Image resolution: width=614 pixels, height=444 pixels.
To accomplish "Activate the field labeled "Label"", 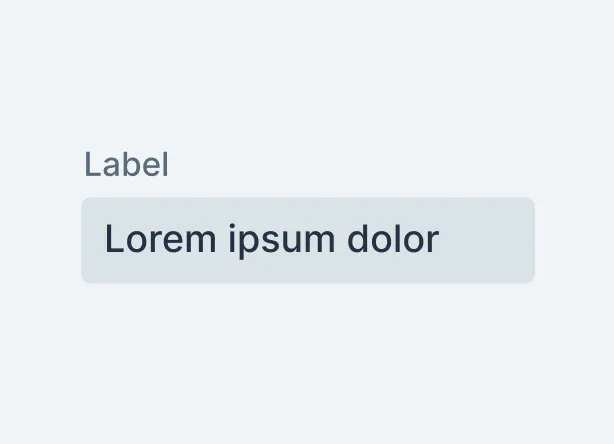I will [308, 240].
